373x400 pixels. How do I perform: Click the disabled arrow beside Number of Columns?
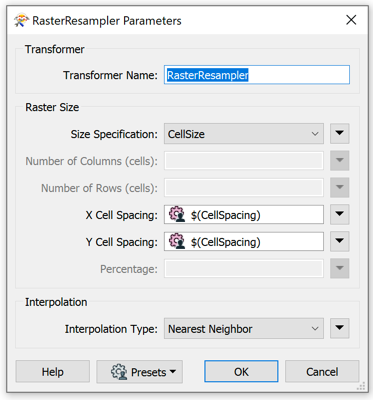pos(340,161)
